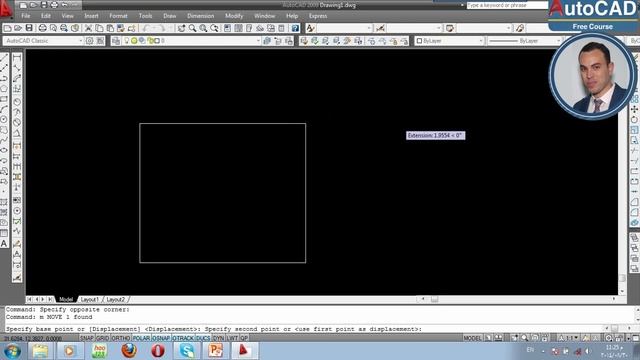Switch to the Layout2 tab
The height and width of the screenshot is (360, 640).
(116, 300)
